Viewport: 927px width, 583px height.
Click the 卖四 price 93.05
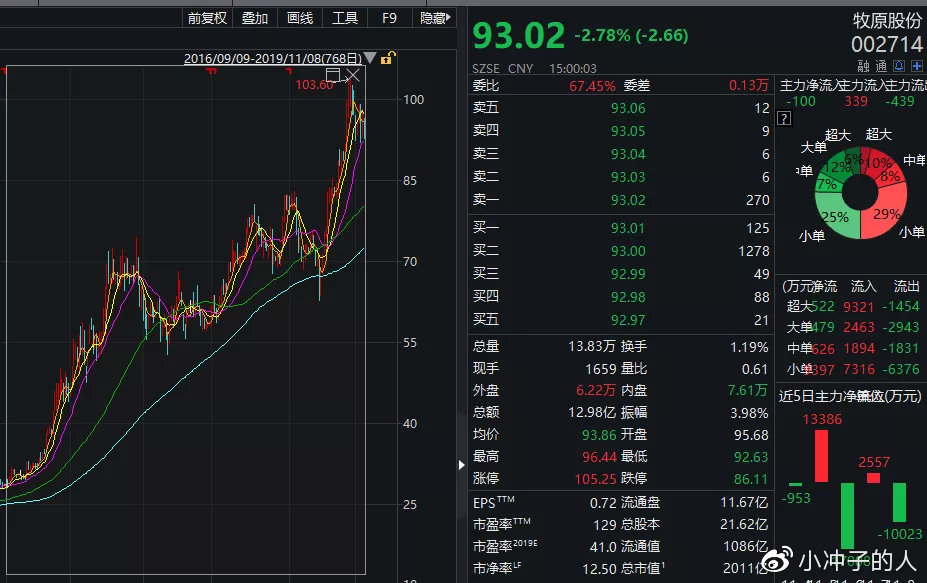pyautogui.click(x=628, y=131)
